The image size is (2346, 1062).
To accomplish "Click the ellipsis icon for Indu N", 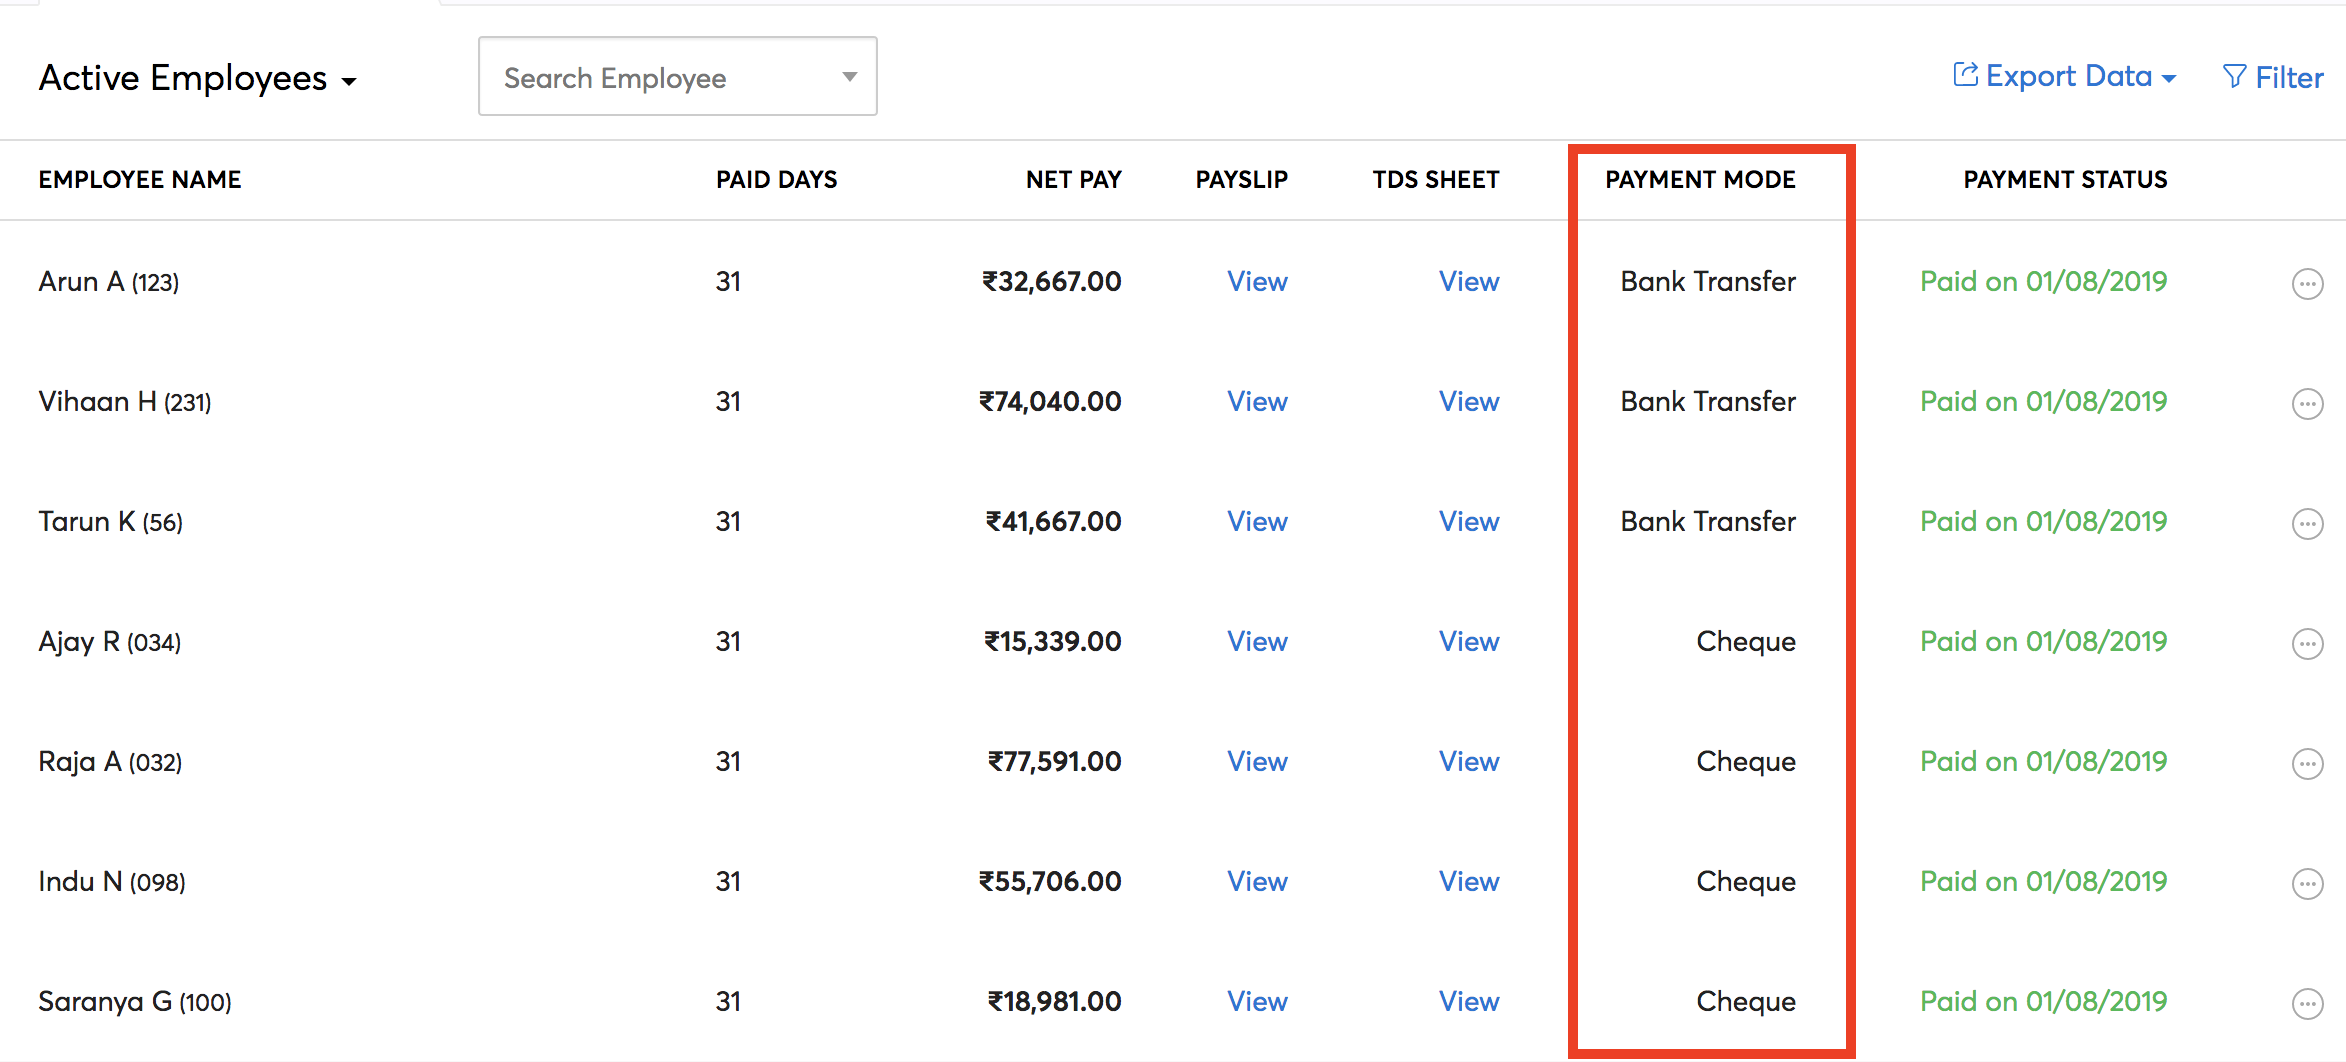I will (2307, 884).
